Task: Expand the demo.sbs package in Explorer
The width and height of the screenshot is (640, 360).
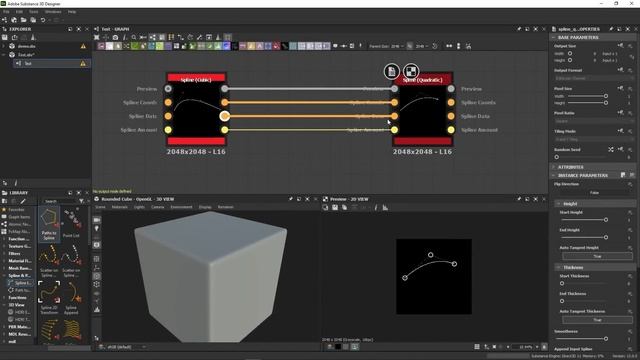Action: (4, 46)
